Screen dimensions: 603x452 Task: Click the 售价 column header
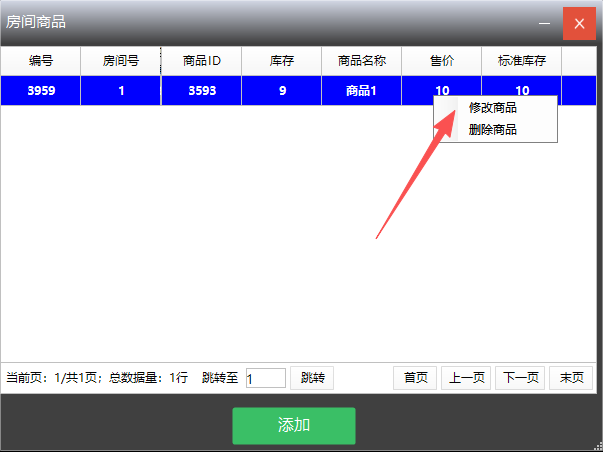[442, 61]
